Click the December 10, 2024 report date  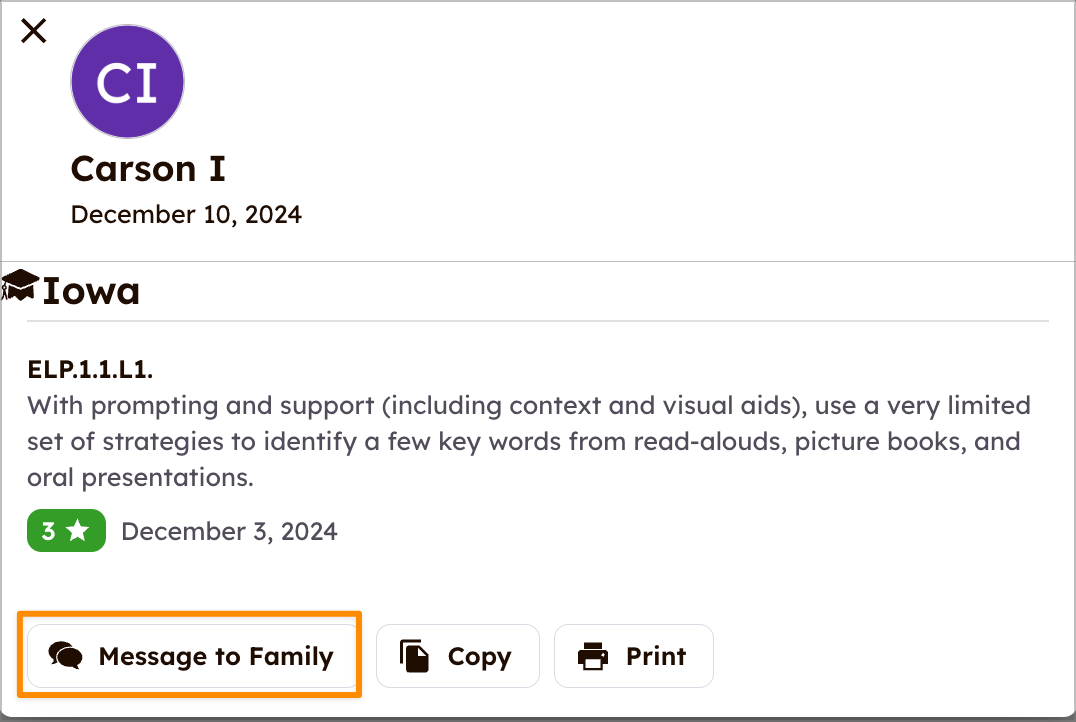pyautogui.click(x=186, y=215)
